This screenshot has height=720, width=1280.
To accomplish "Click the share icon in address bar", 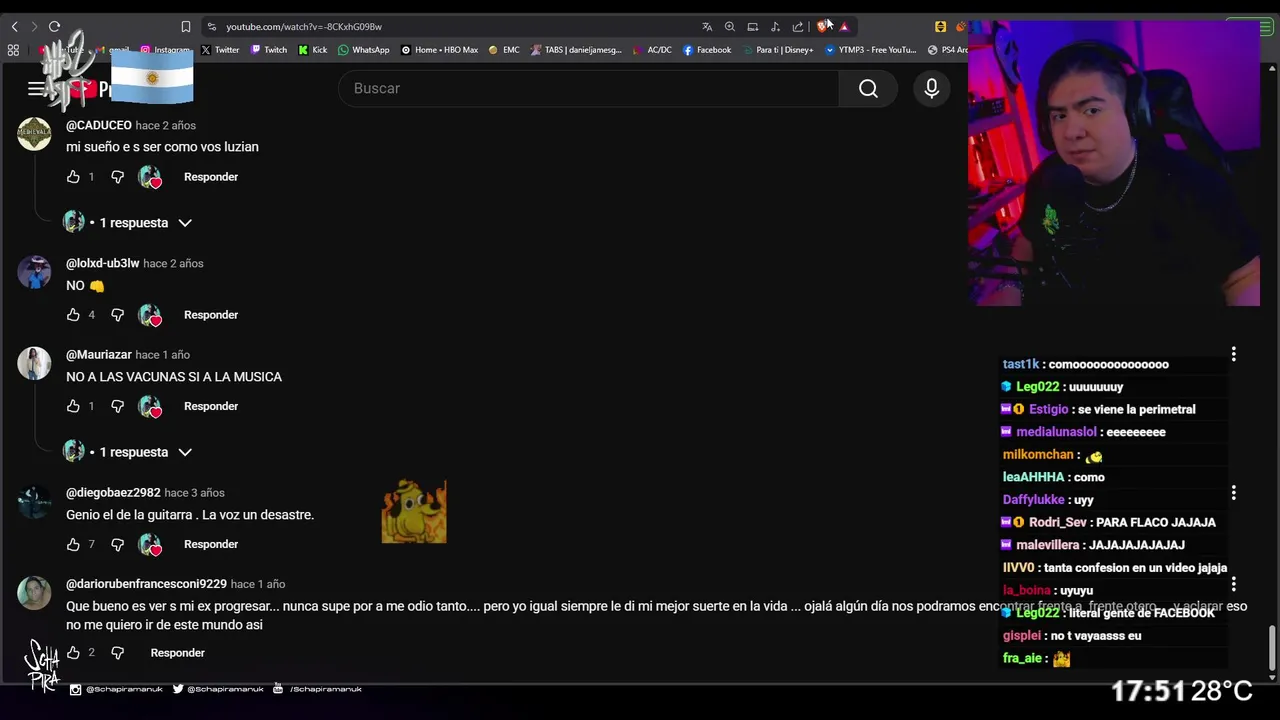I will click(x=797, y=27).
